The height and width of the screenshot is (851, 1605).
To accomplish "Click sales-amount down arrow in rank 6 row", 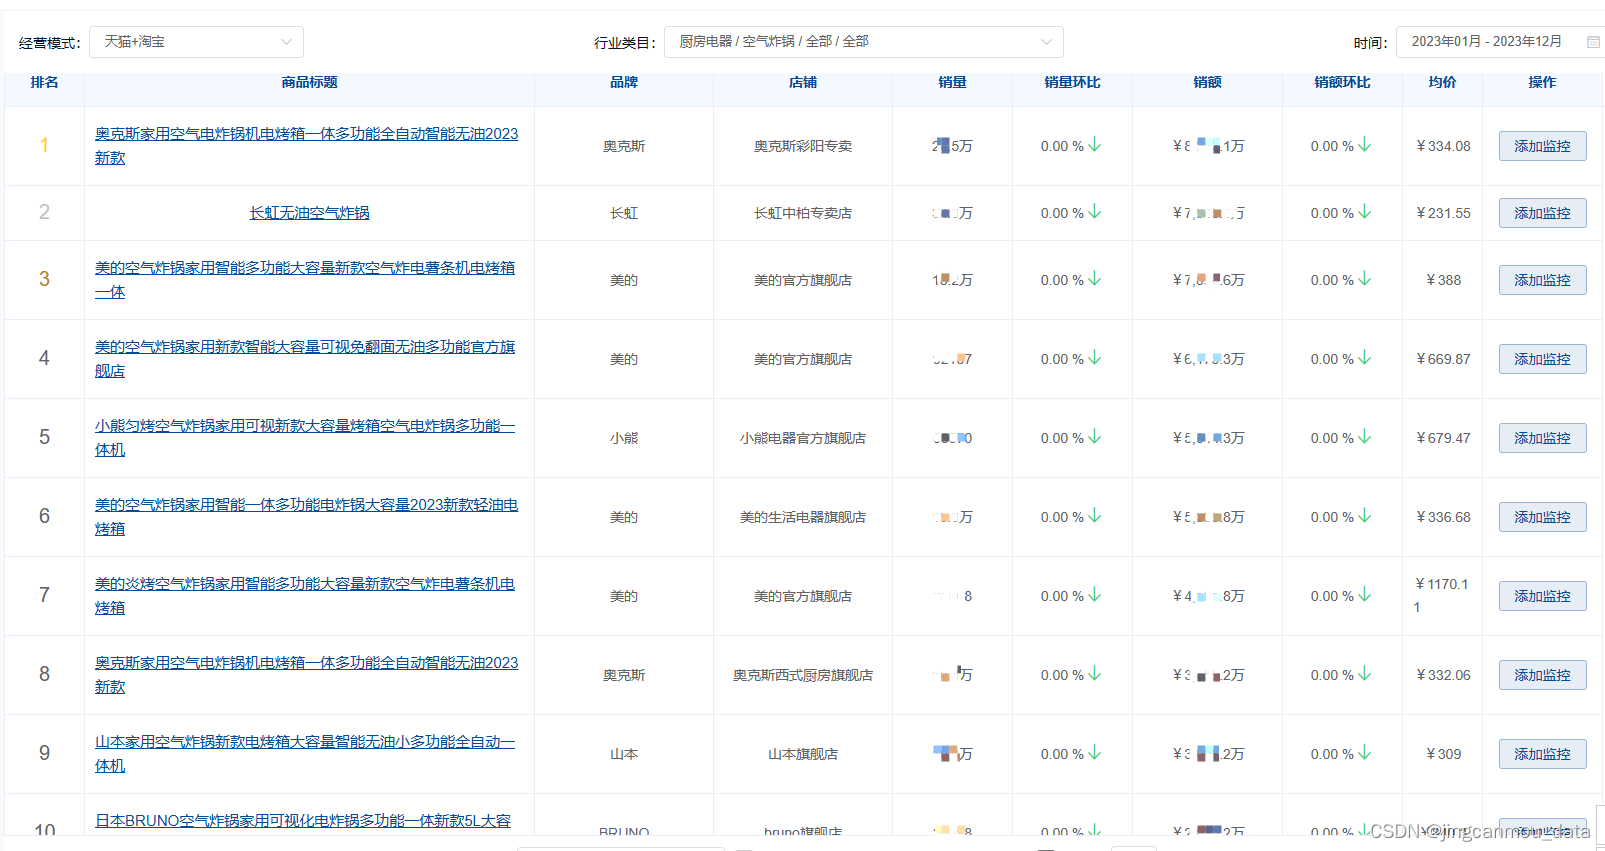I will (x=1365, y=516).
